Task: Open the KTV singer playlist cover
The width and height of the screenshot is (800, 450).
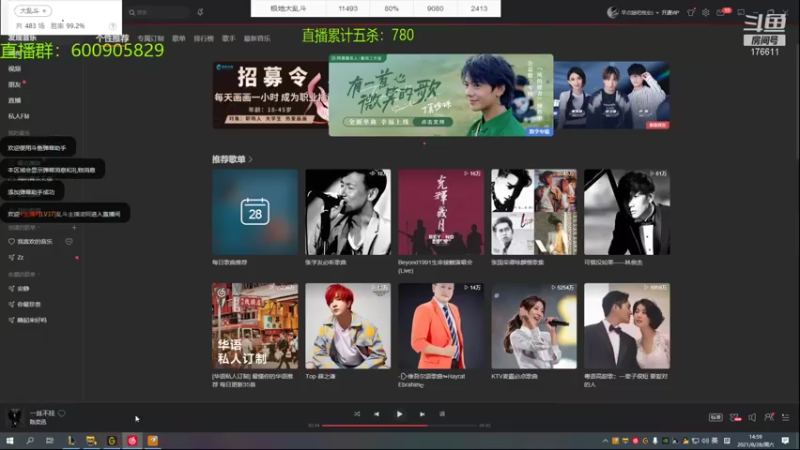Action: click(x=534, y=326)
